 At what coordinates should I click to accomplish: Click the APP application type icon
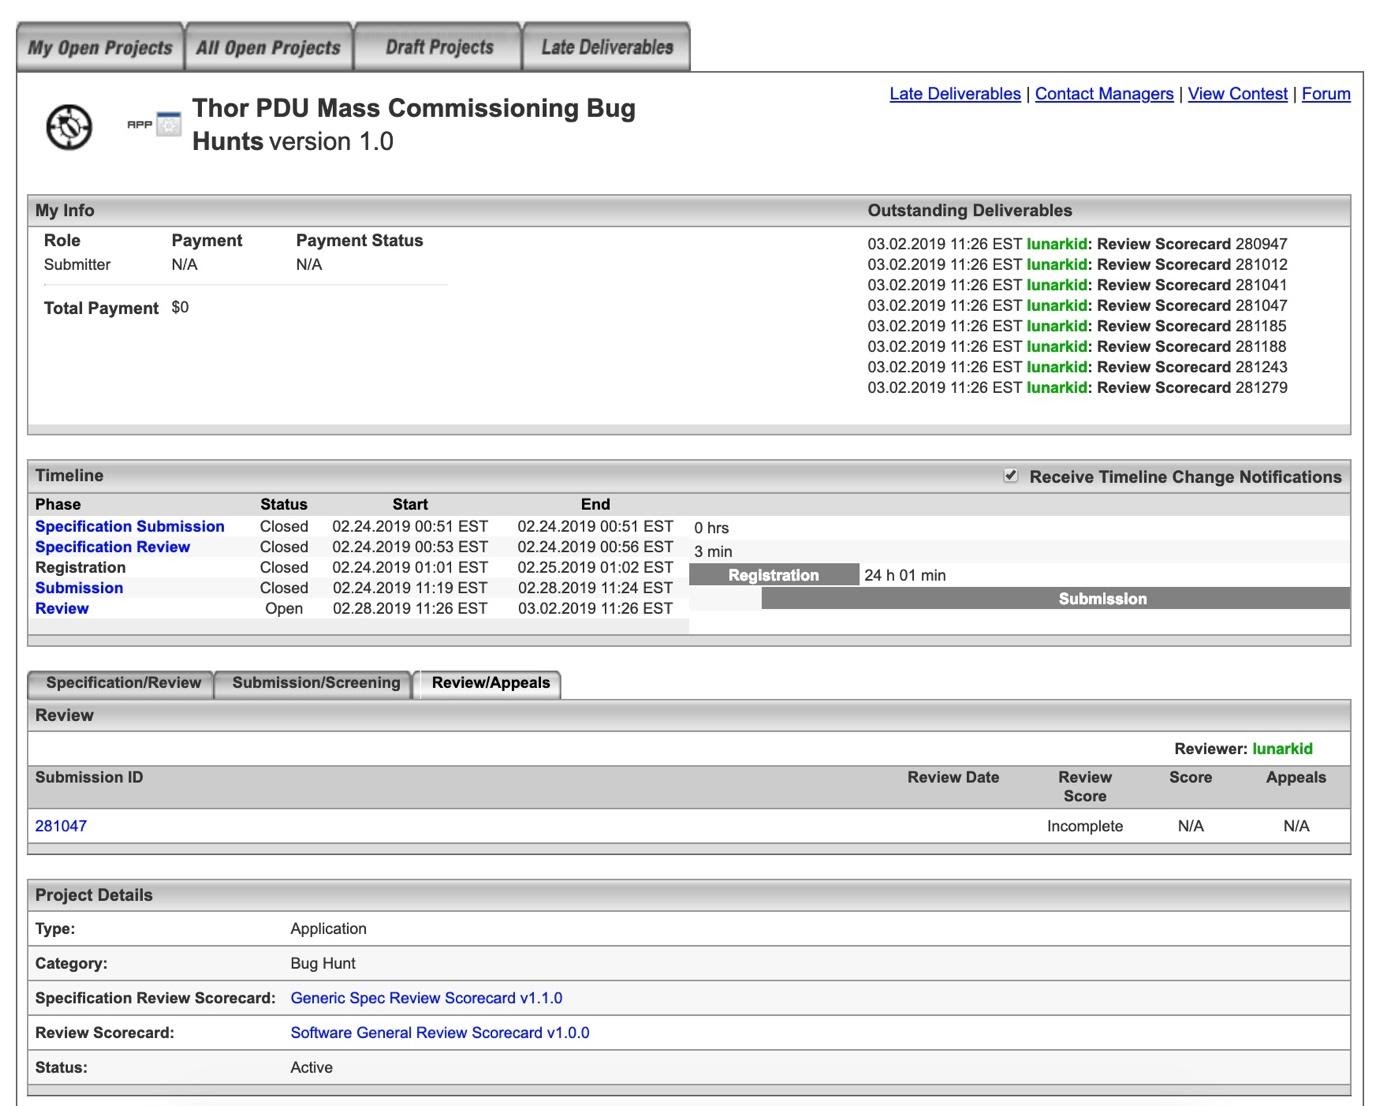154,124
